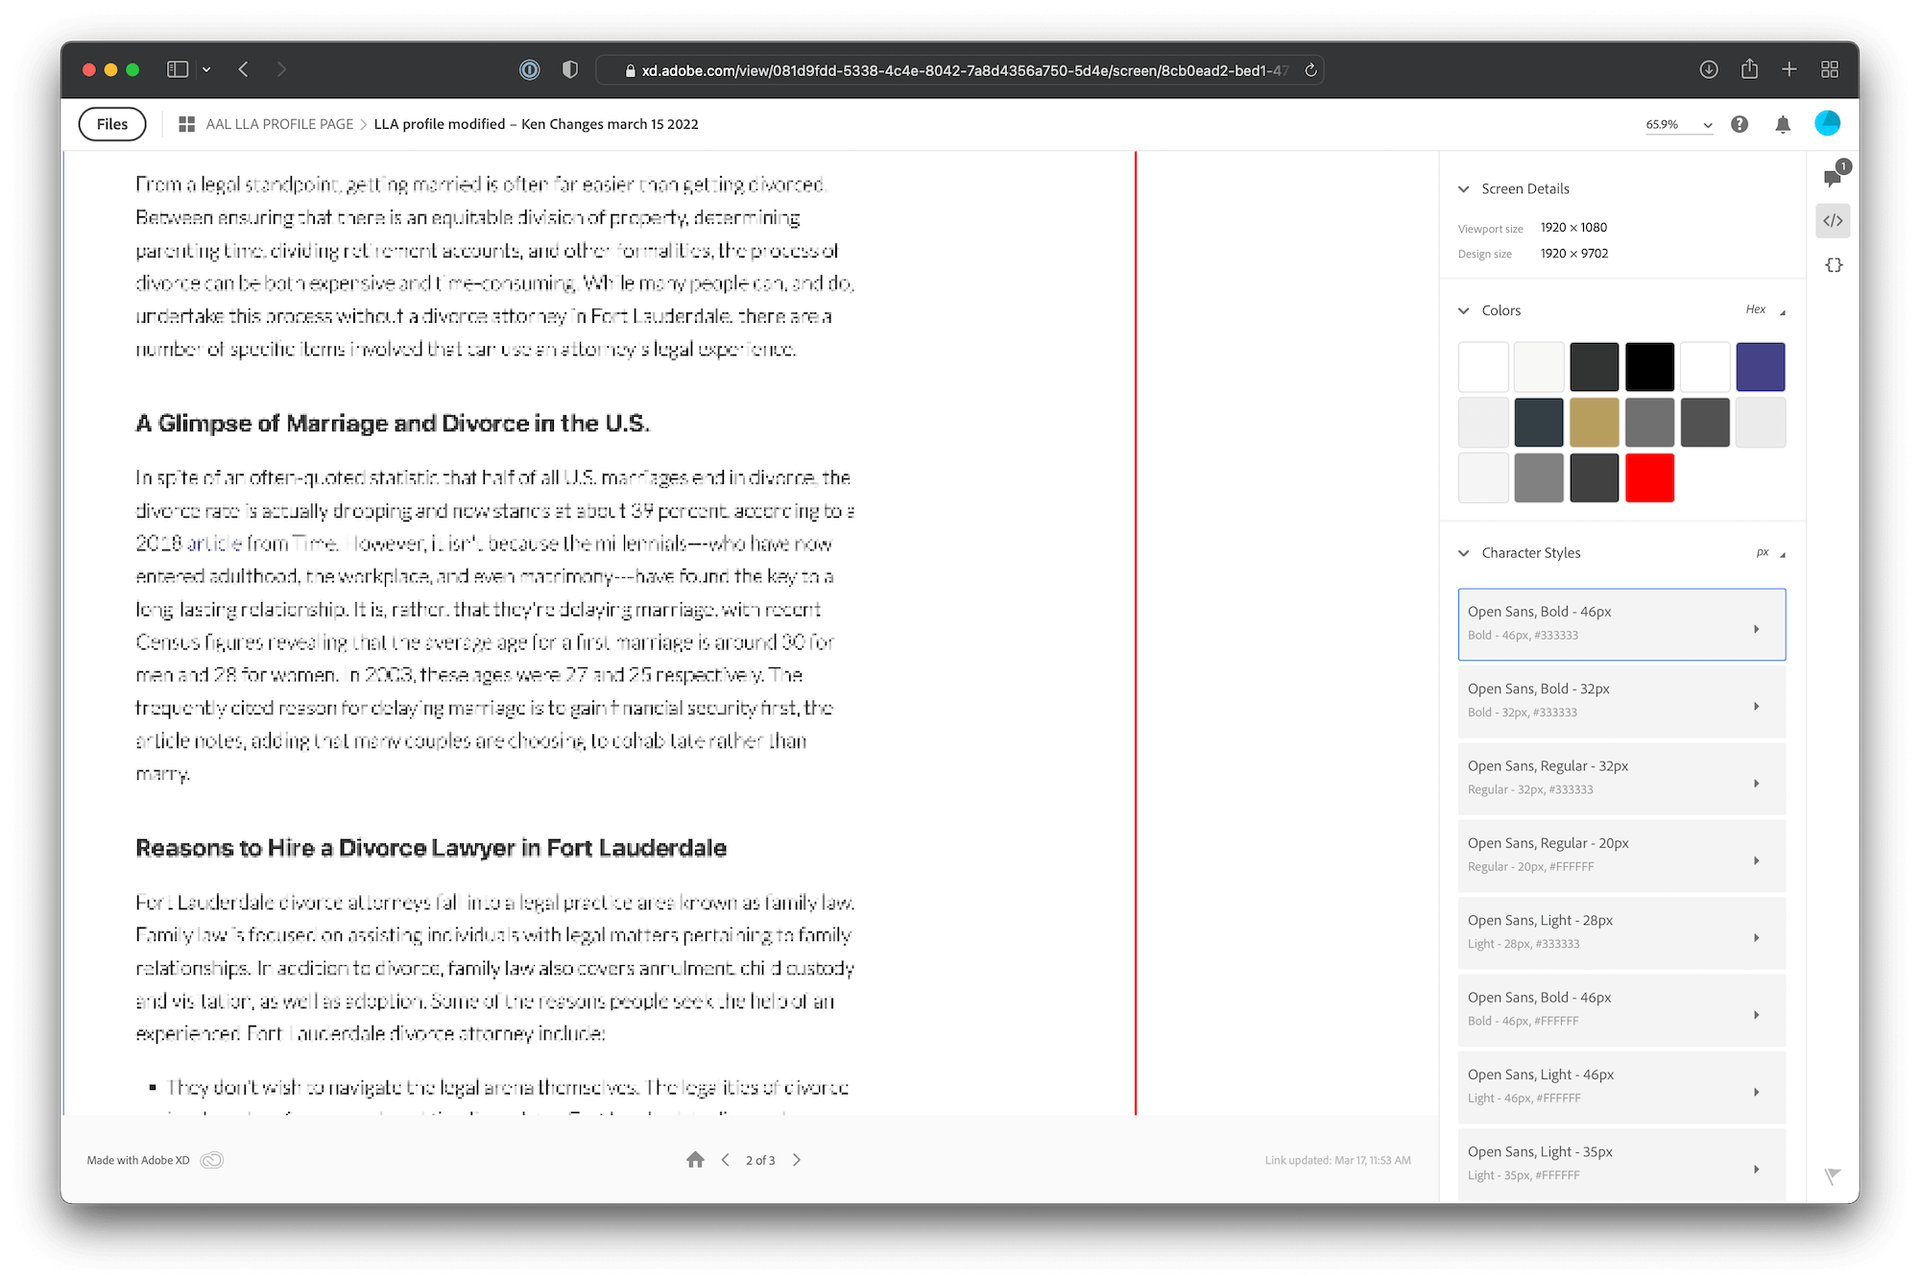Image resolution: width=1920 pixels, height=1284 pixels.
Task: Collapse the Colors section
Action: (1464, 311)
